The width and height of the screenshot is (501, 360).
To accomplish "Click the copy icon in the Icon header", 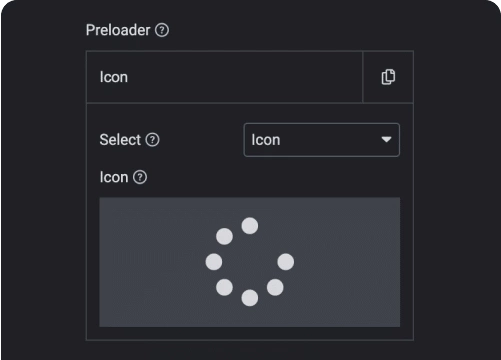I will 388,77.
